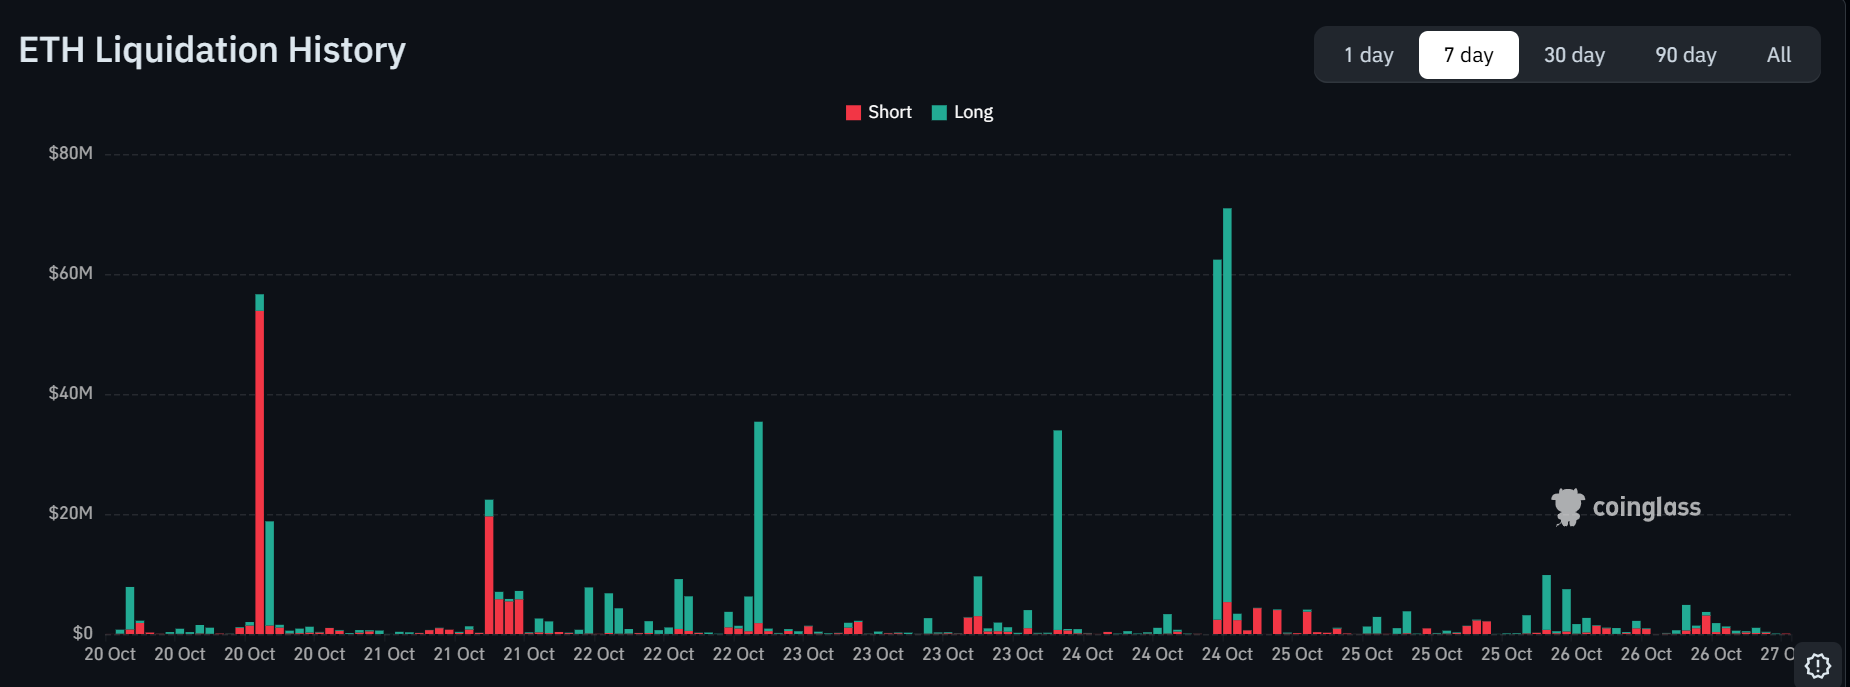This screenshot has height=687, width=1850.
Task: Click the green Long legend color swatch
Action: point(939,113)
